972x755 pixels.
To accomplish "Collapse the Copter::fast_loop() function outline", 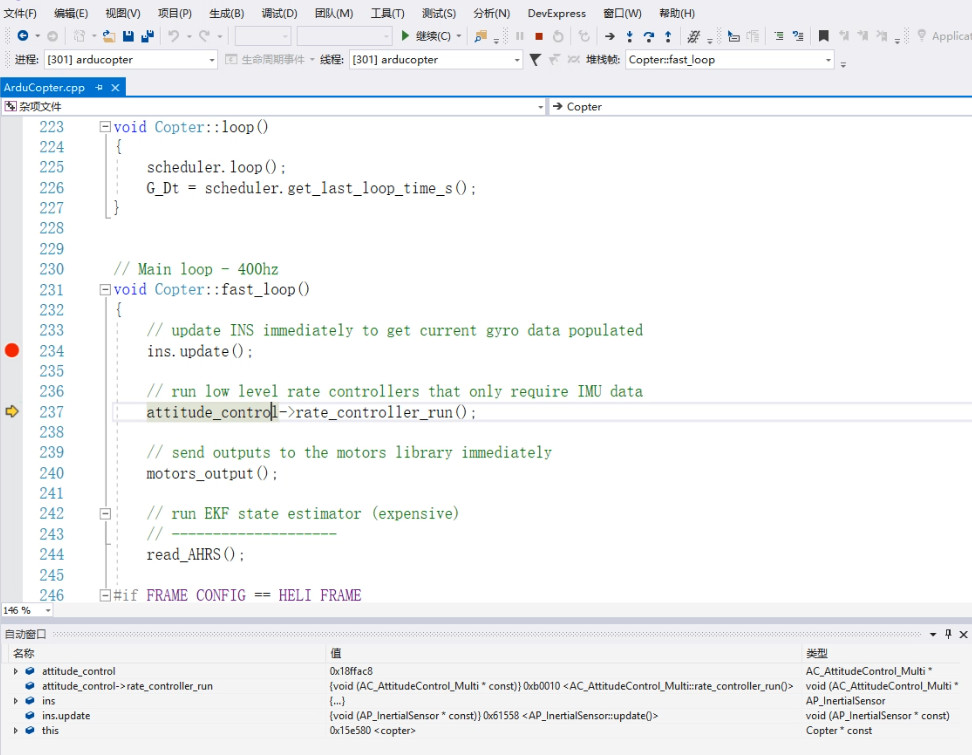I will click(105, 289).
